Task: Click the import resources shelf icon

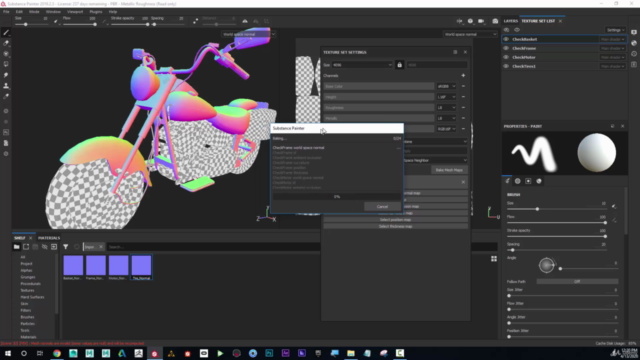Action: pos(54,247)
